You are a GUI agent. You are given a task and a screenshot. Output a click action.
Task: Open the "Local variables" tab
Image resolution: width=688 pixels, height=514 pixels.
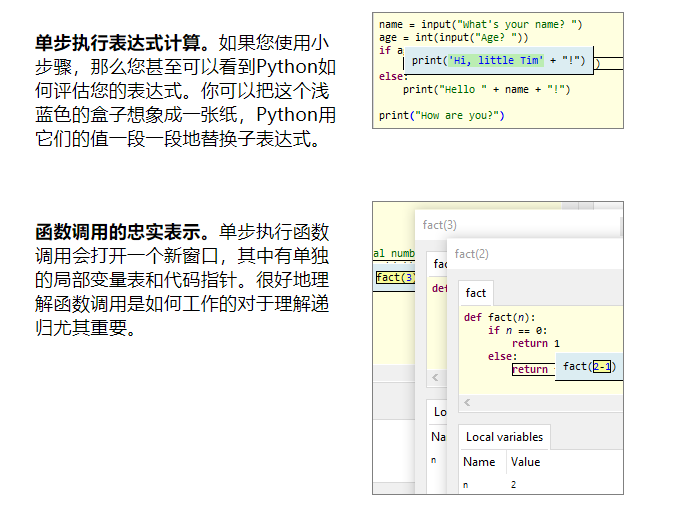coord(505,437)
